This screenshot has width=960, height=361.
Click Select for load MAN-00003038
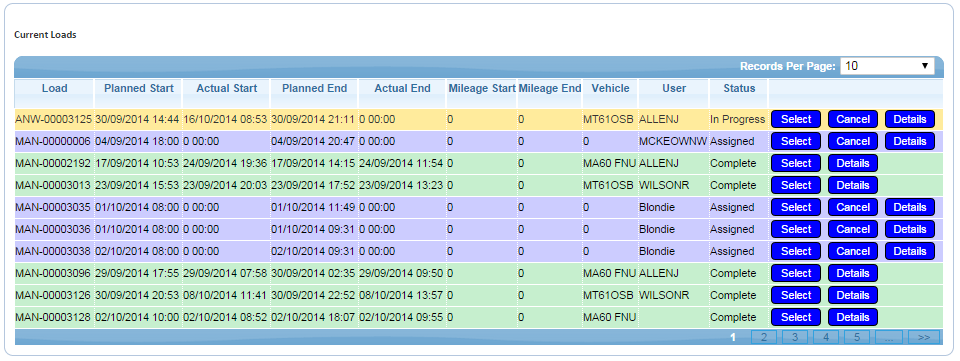[796, 251]
